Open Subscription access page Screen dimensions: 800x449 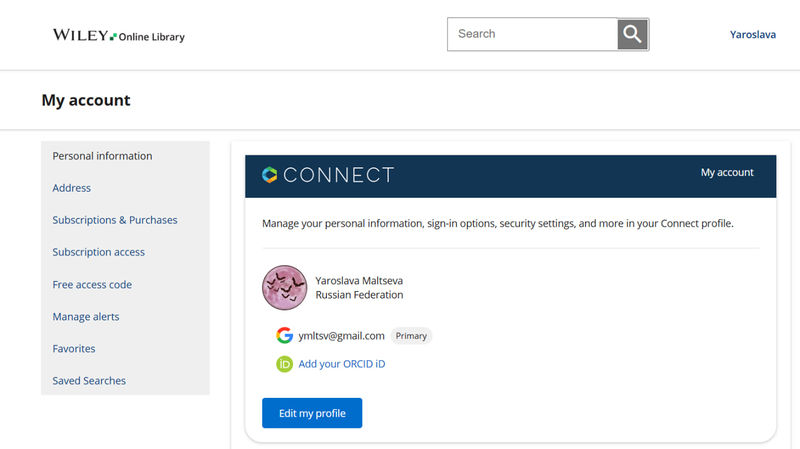coord(99,252)
